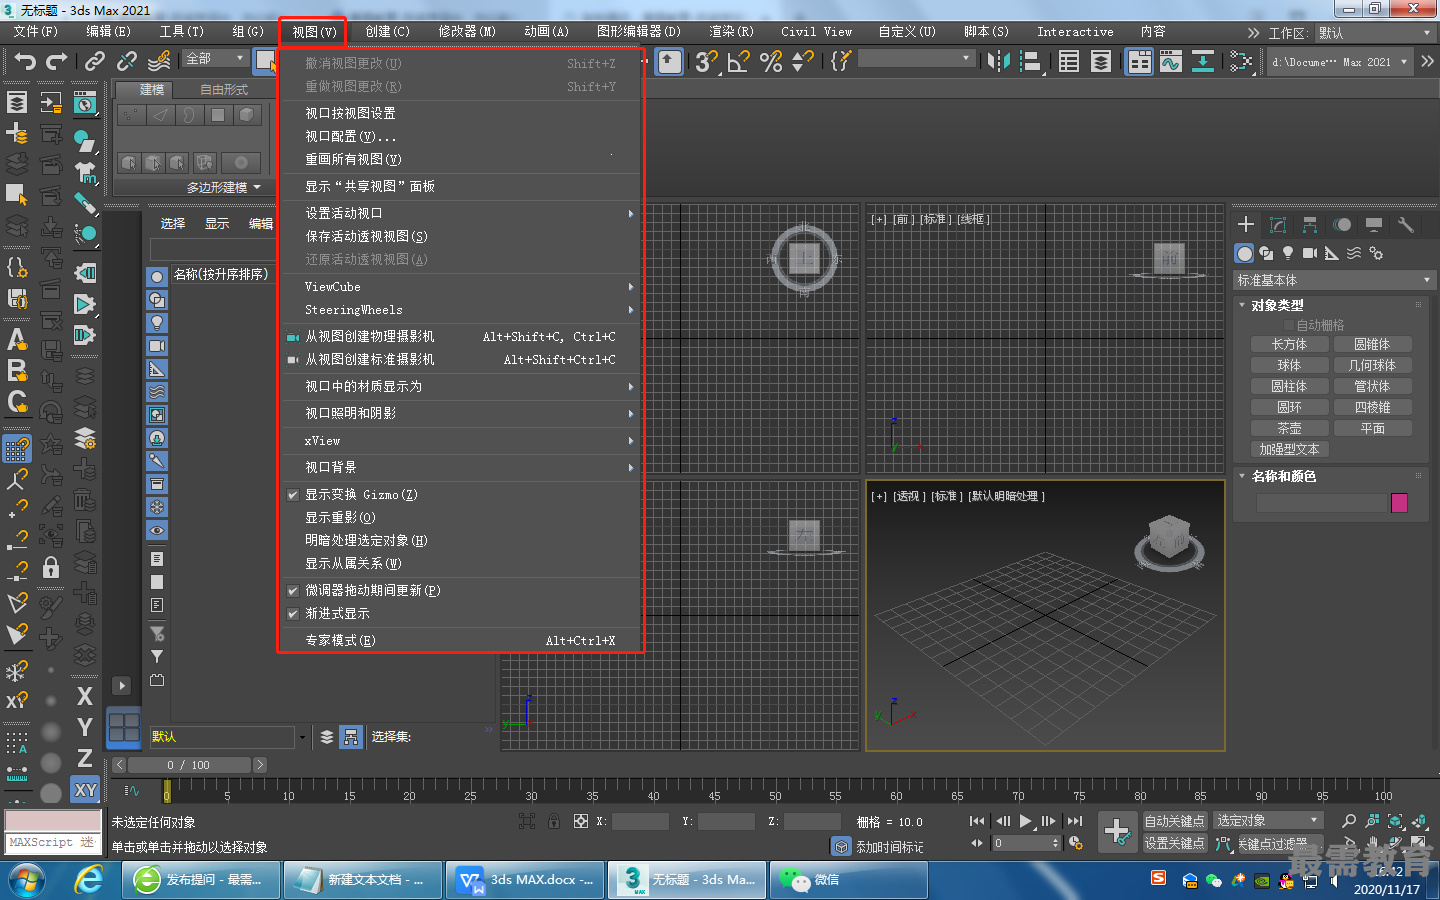
Task: Toggle the Spinner Snap icon
Action: 802,62
